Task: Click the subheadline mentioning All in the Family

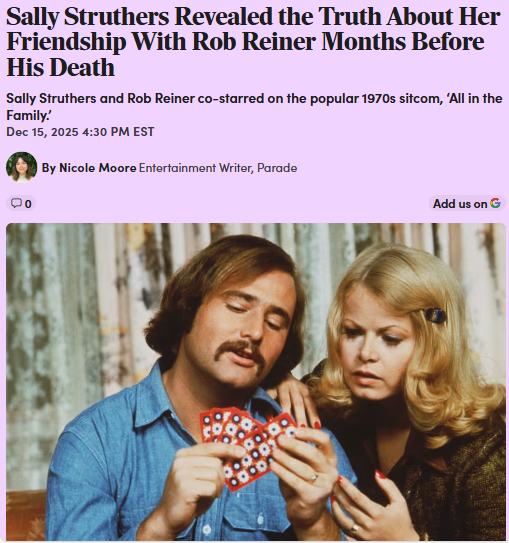Action: (254, 106)
